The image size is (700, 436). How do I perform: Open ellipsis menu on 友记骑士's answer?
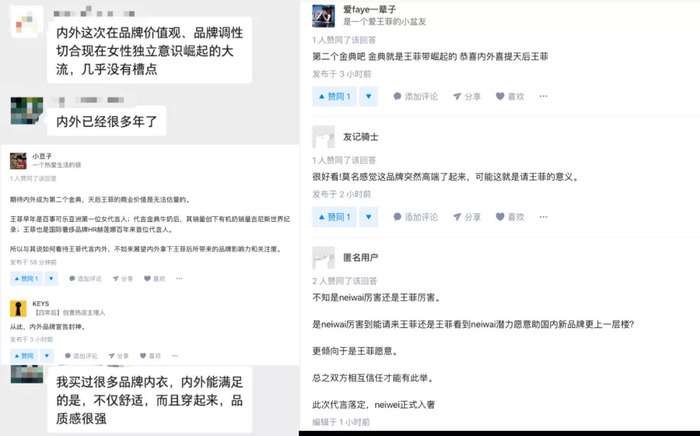(543, 217)
